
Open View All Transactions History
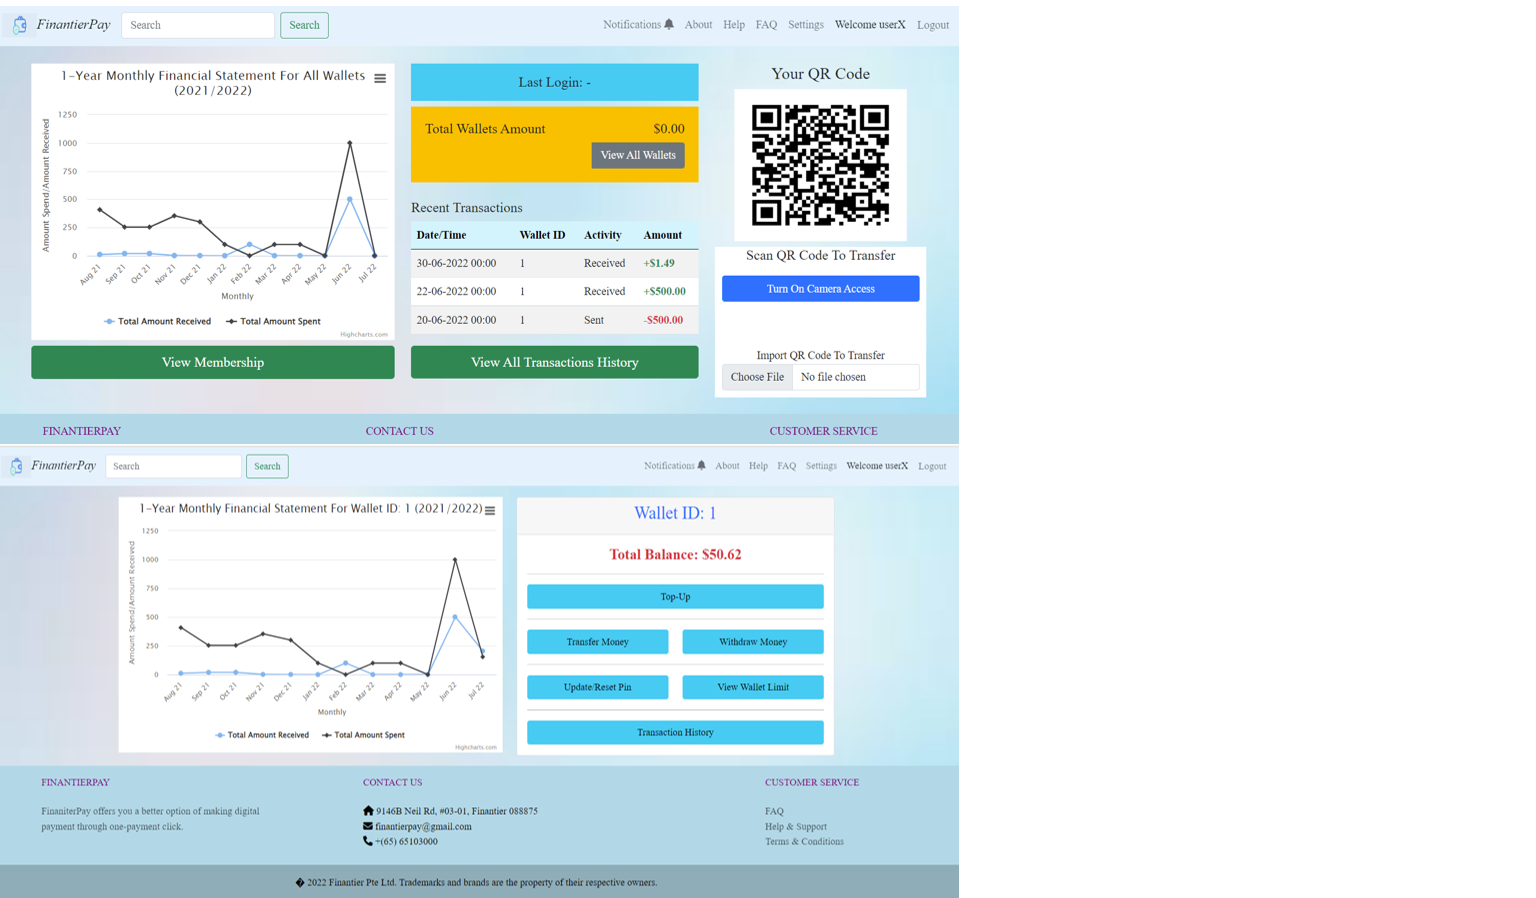(x=555, y=362)
